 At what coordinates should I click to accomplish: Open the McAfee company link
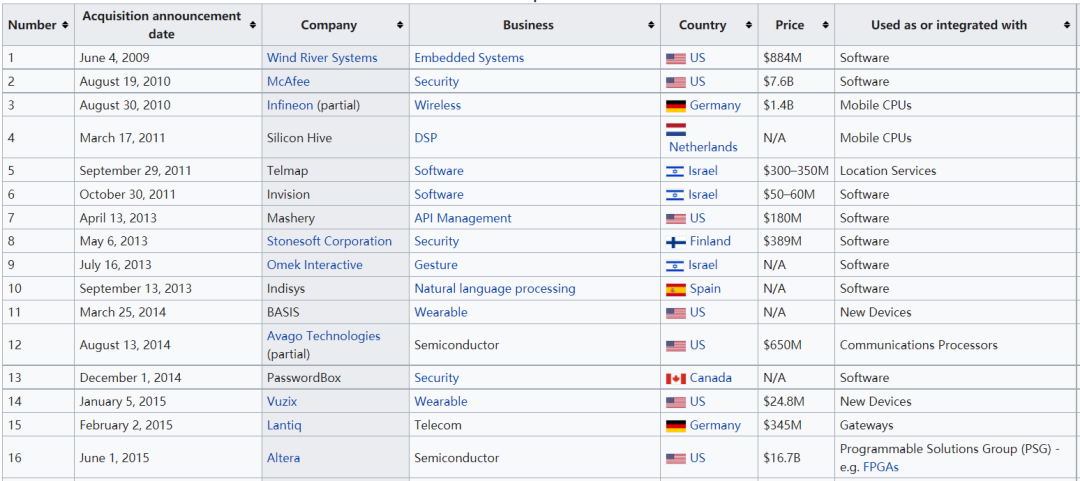288,81
